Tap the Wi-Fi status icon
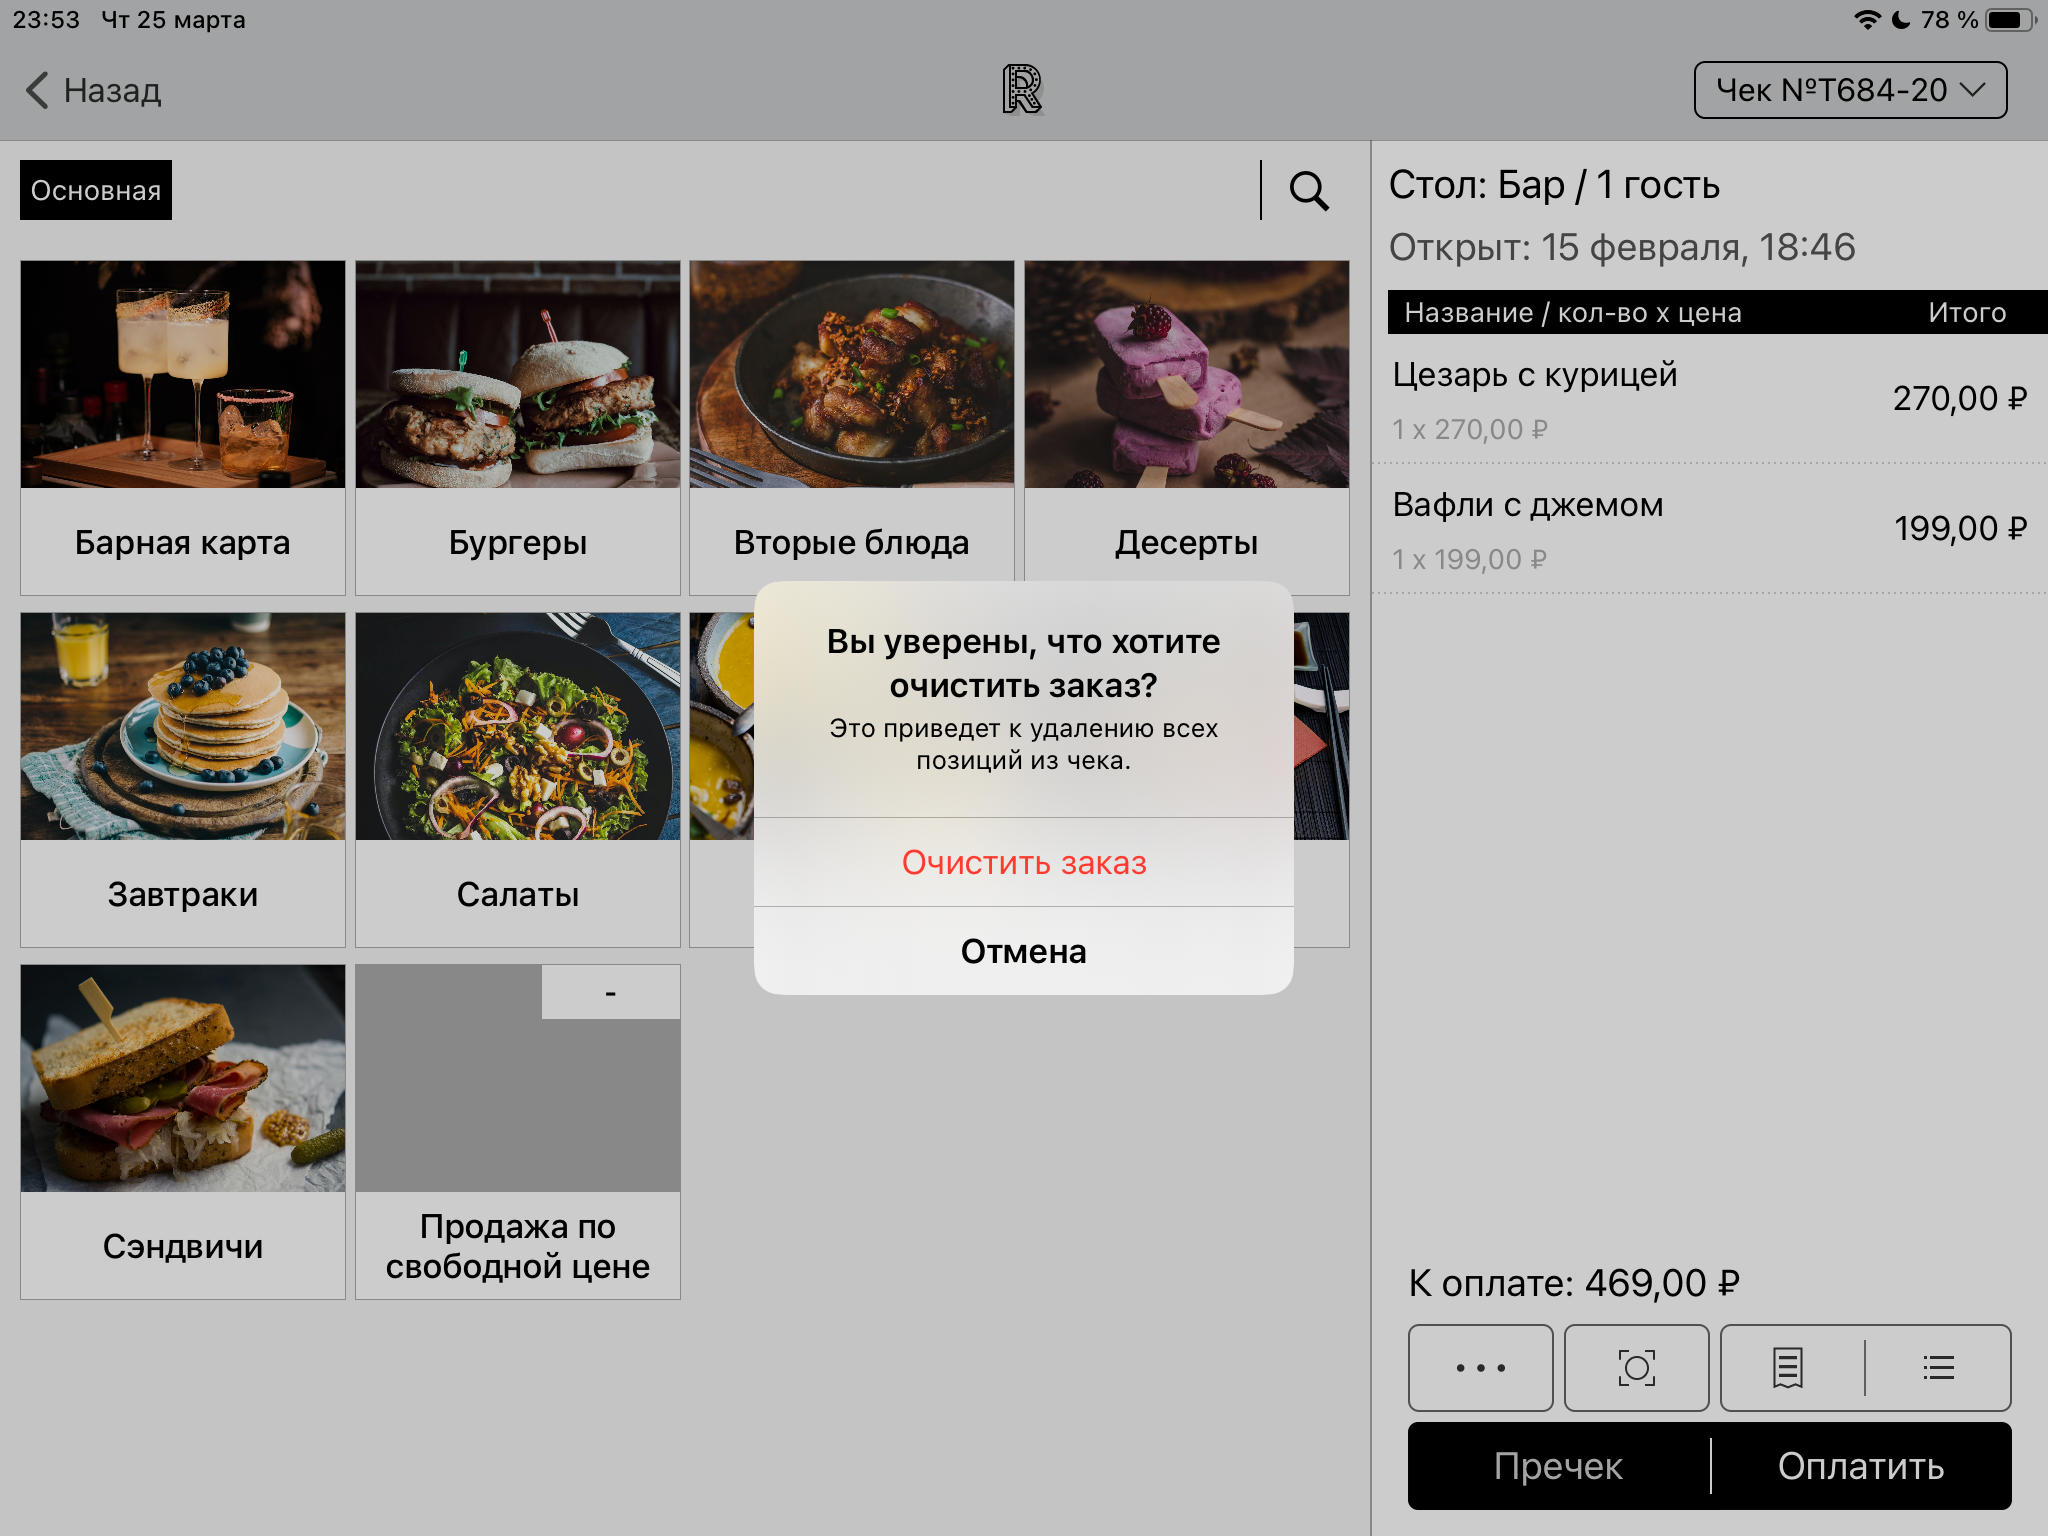 pyautogui.click(x=1866, y=20)
